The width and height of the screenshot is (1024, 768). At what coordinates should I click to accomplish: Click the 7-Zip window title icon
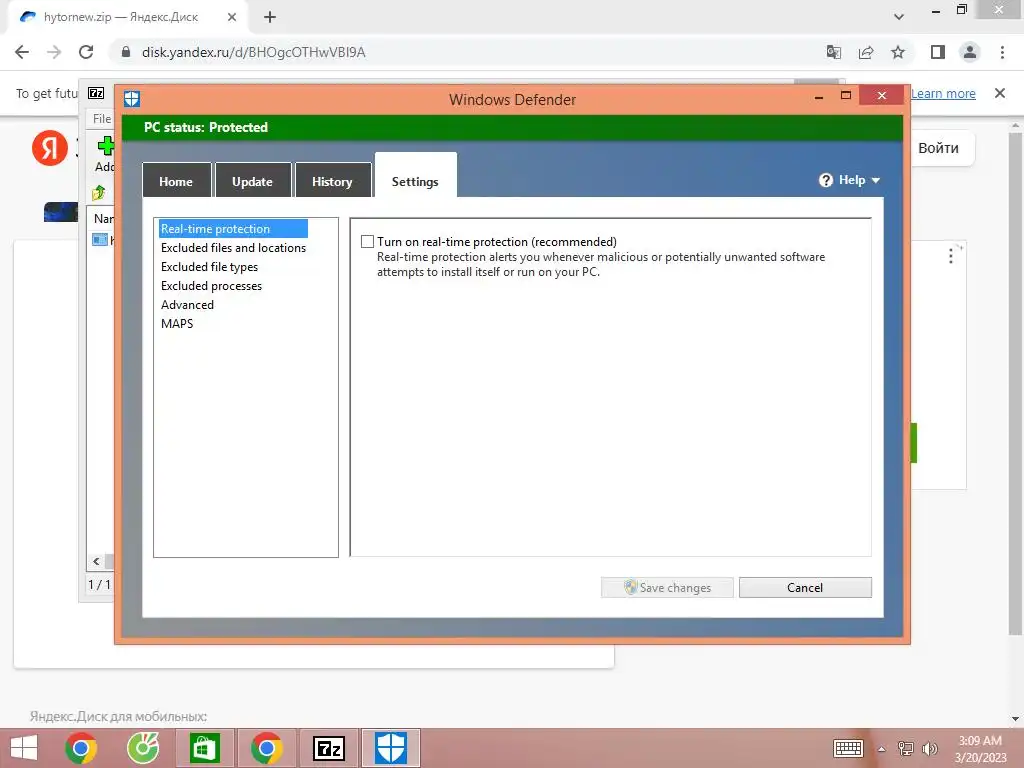[96, 93]
